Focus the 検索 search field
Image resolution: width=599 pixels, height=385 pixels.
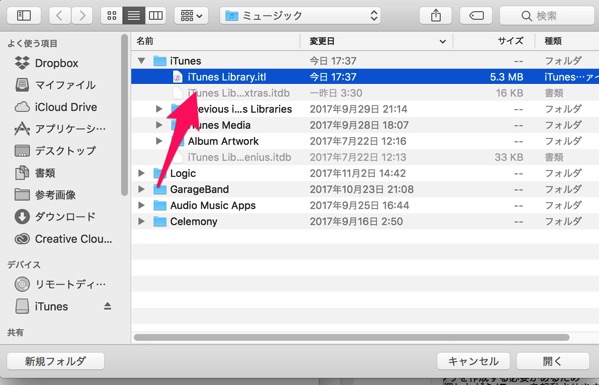[547, 16]
